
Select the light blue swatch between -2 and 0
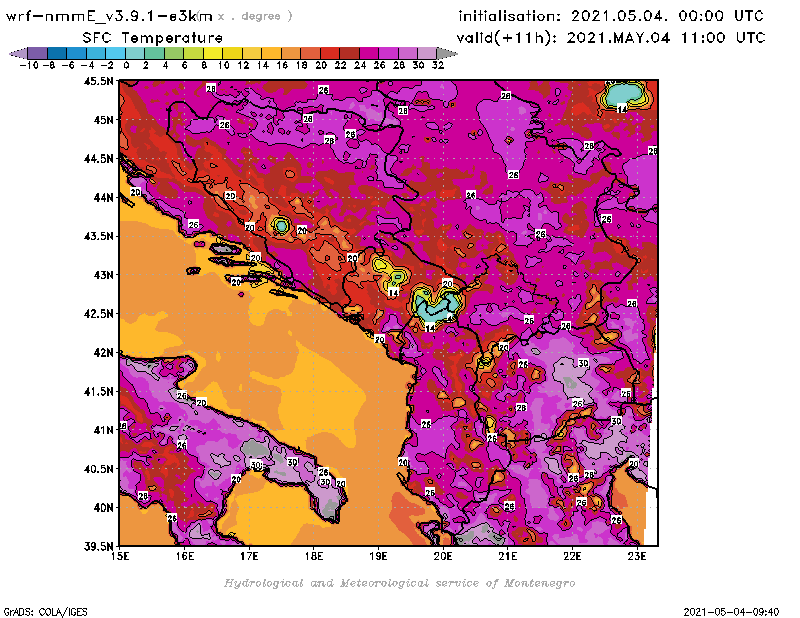[x=116, y=53]
